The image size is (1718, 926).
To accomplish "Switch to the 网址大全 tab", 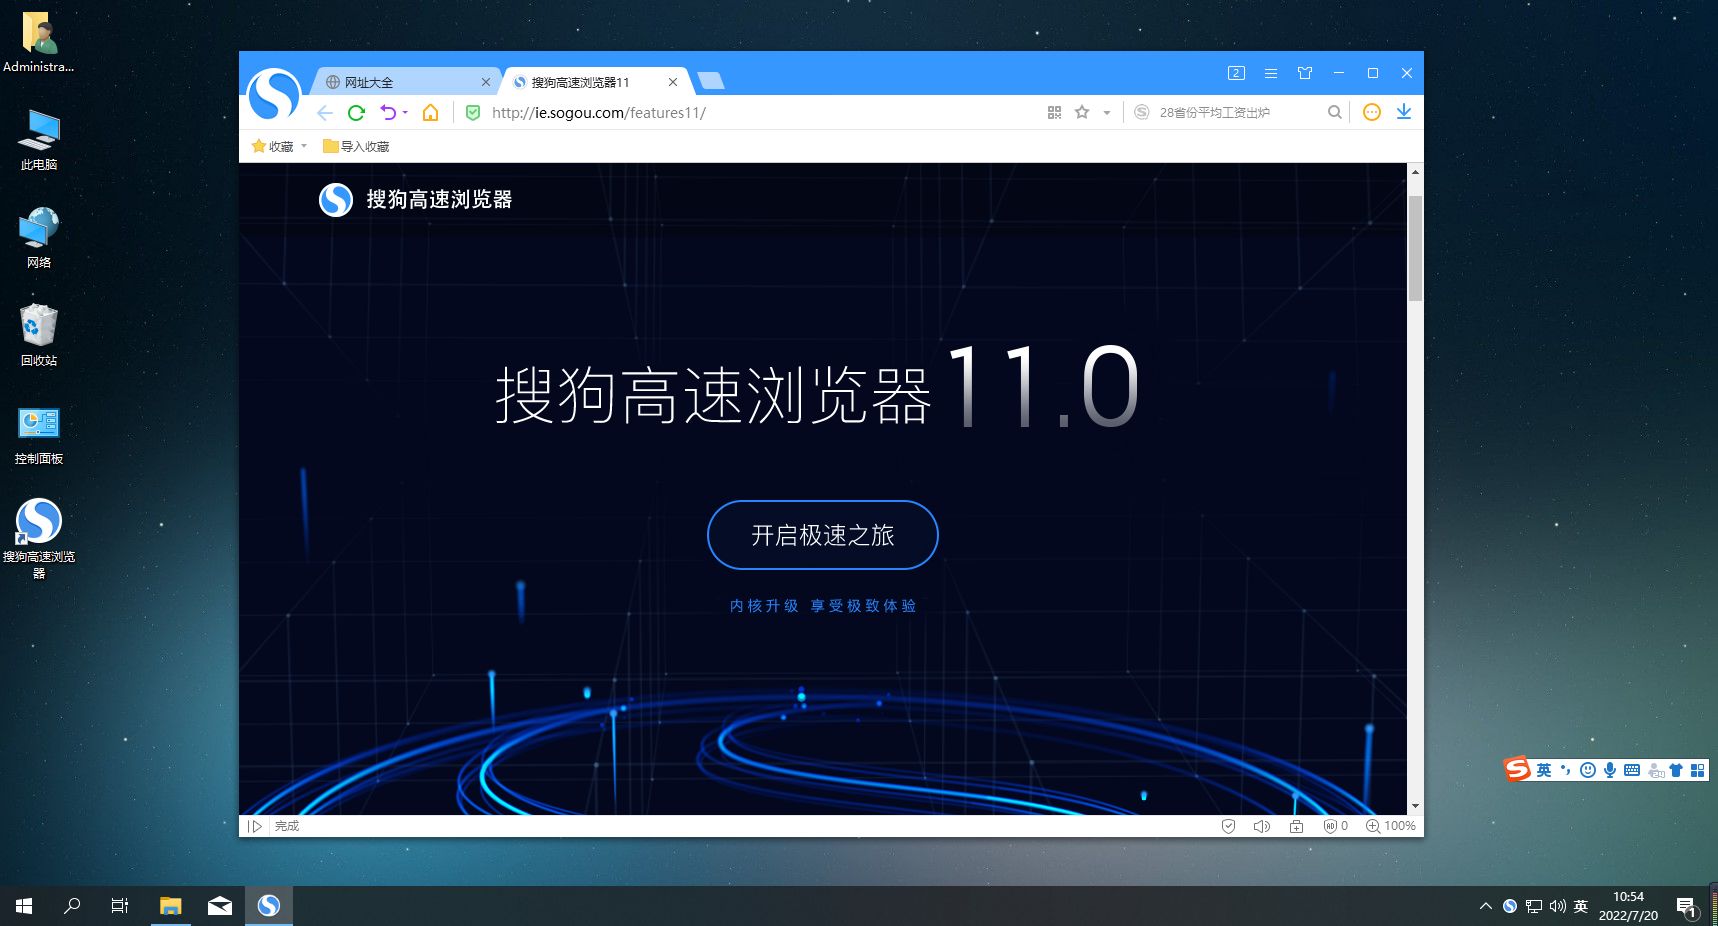I will pyautogui.click(x=403, y=82).
